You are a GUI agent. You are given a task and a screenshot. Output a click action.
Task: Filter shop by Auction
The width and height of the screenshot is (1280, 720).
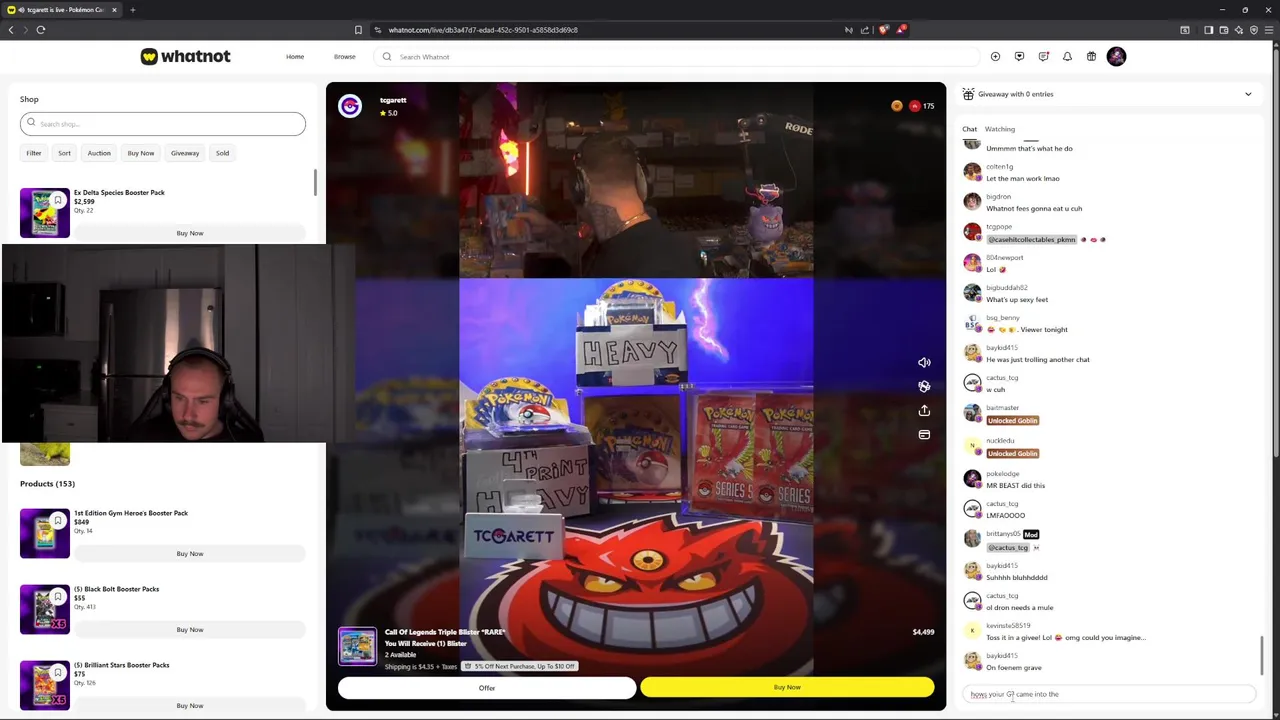(99, 153)
